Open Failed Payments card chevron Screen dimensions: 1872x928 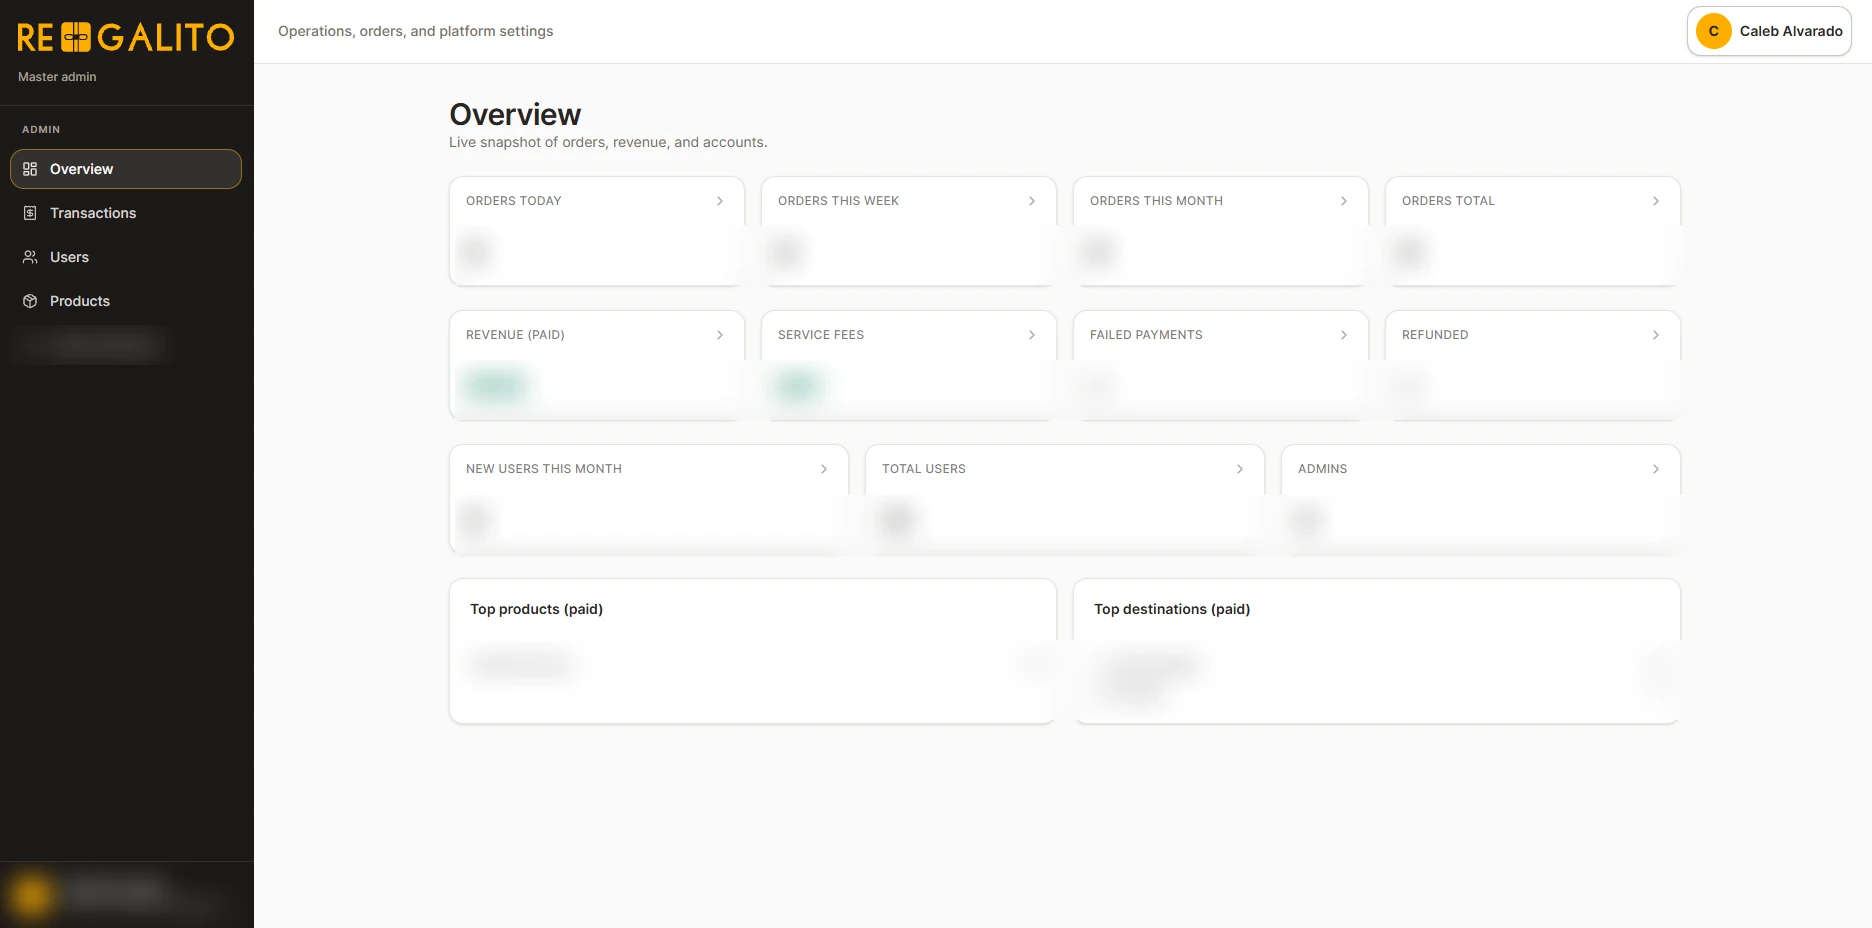[1344, 335]
